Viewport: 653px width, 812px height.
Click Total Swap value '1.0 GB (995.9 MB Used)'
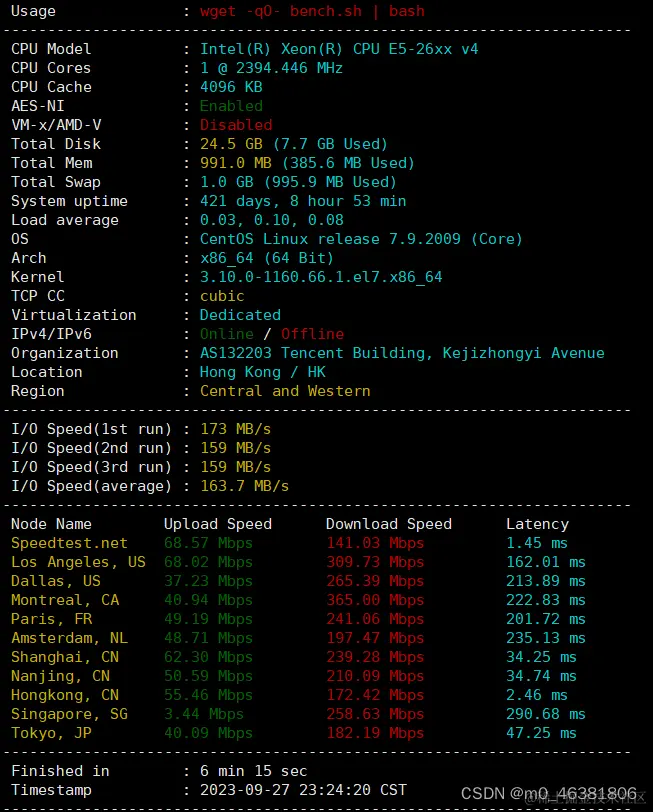click(298, 182)
